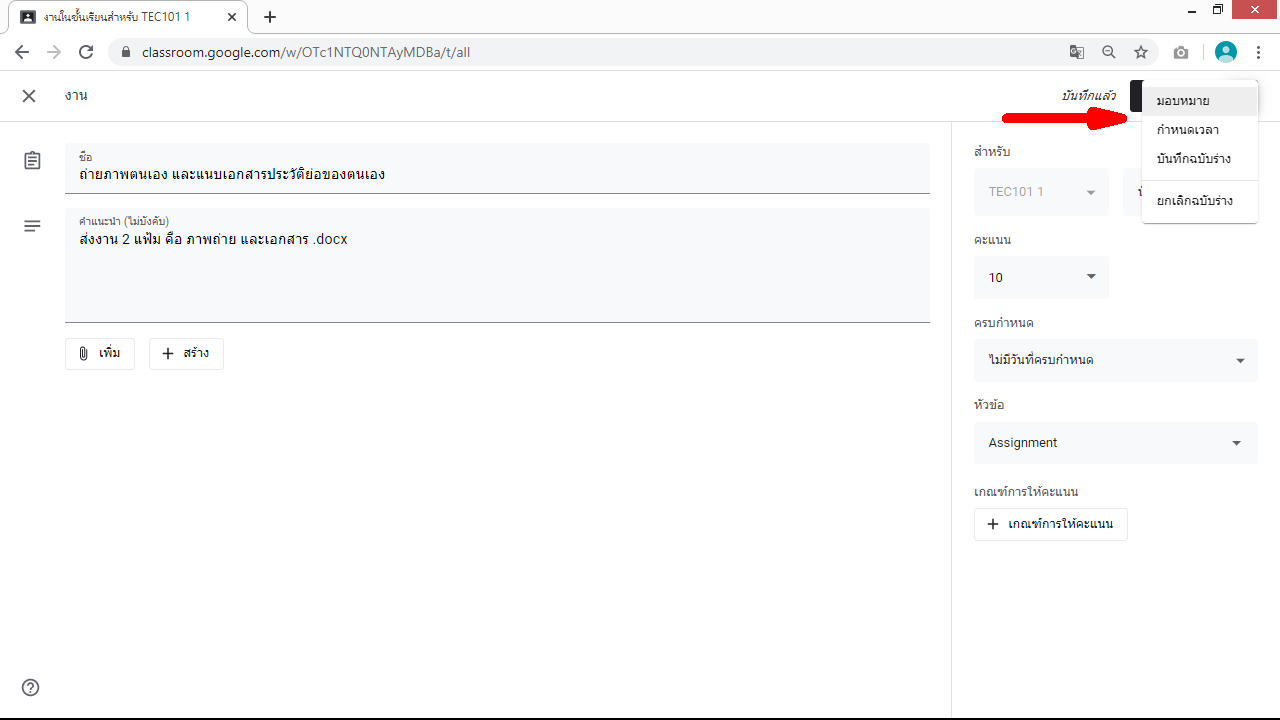Click the zoom magnifier icon in address bar
The width and height of the screenshot is (1280, 720).
[1108, 52]
